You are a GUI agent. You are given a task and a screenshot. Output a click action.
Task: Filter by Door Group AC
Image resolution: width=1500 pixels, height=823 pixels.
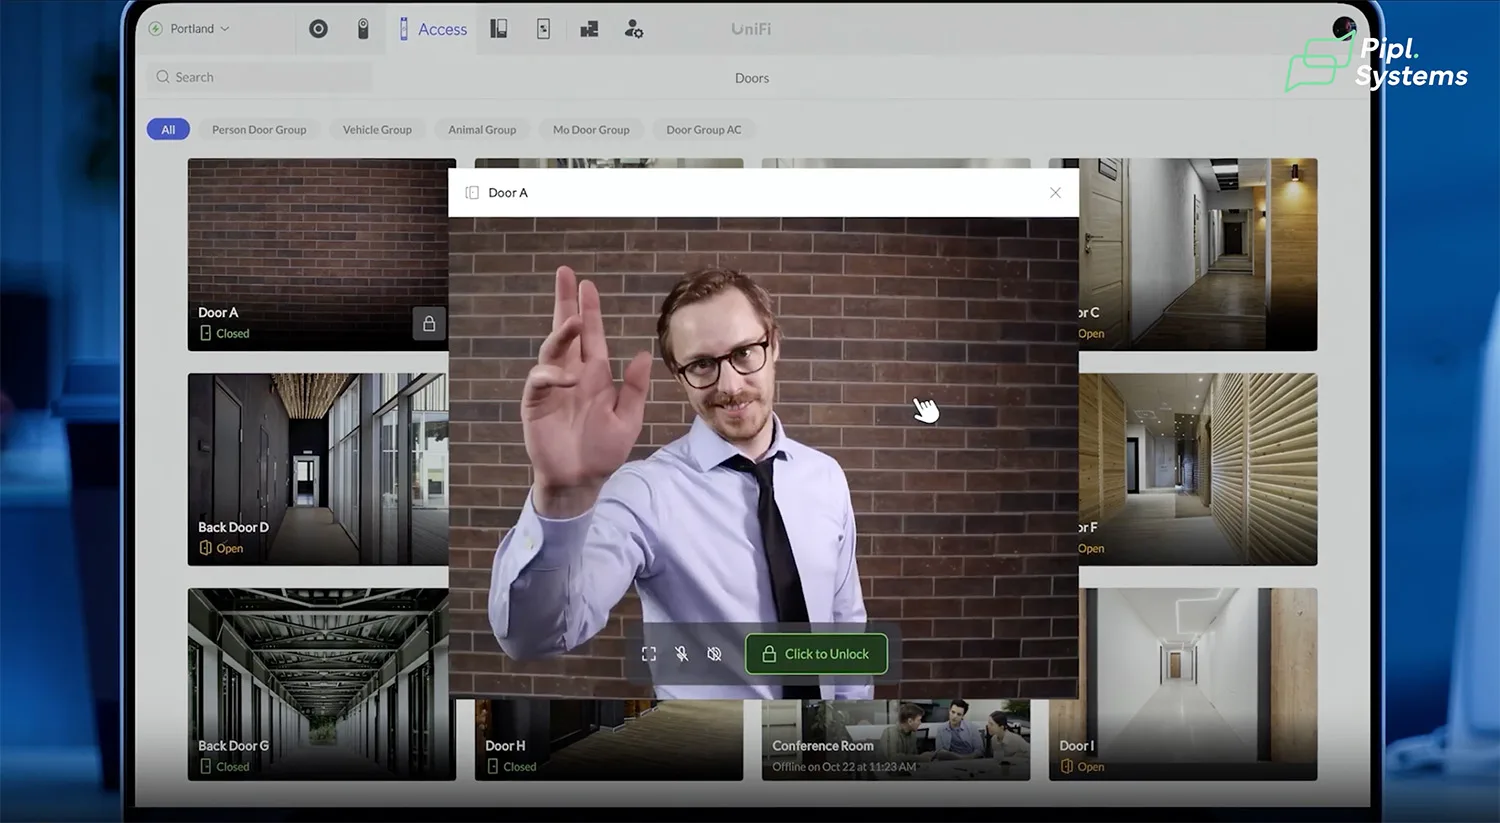pos(704,130)
